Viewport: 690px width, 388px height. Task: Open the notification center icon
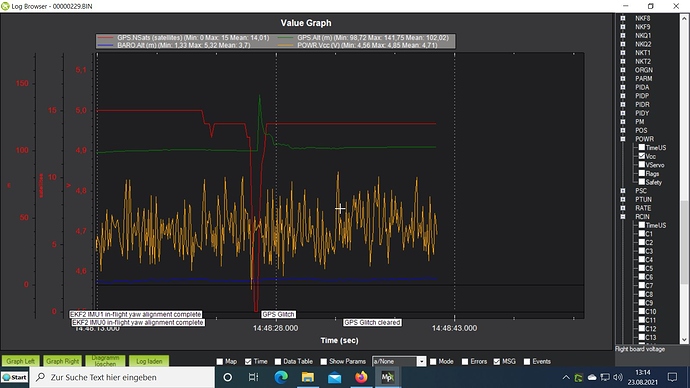point(672,377)
